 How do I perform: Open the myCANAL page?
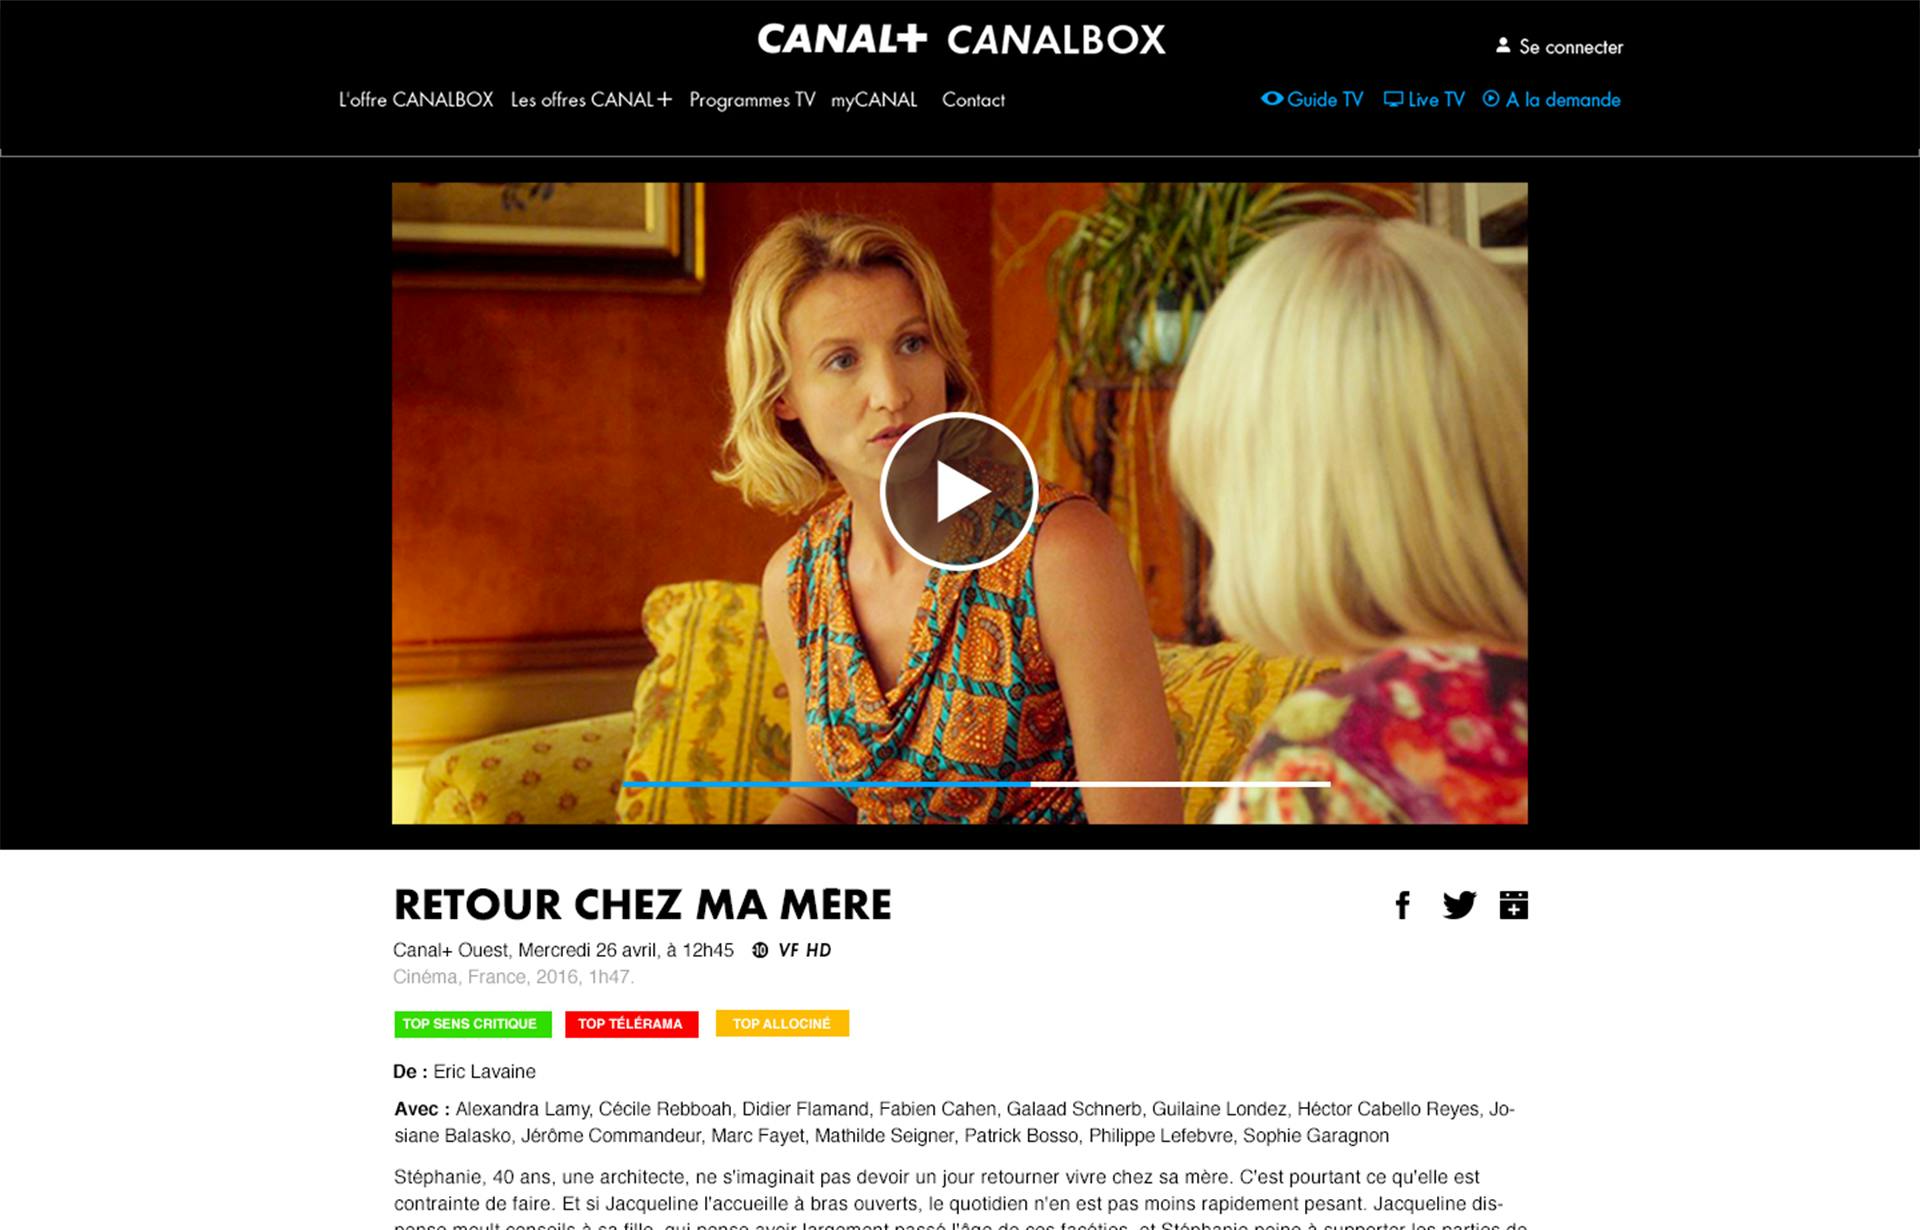tap(874, 100)
